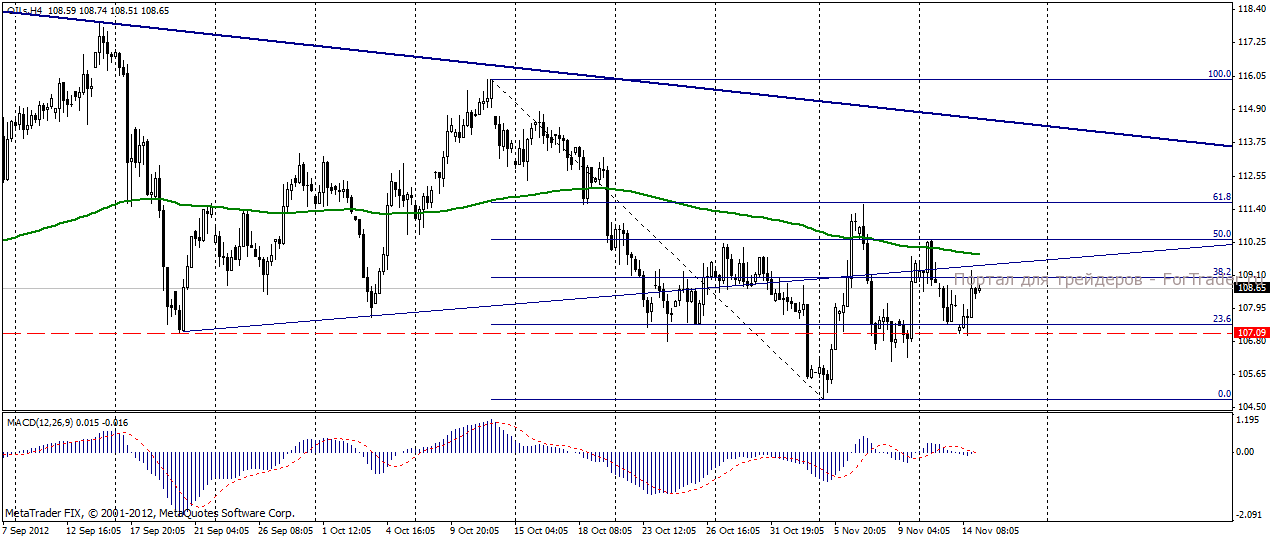The image size is (1270, 538).
Task: Select the Fibonacci 61.8 level label
Action: tap(1221, 197)
